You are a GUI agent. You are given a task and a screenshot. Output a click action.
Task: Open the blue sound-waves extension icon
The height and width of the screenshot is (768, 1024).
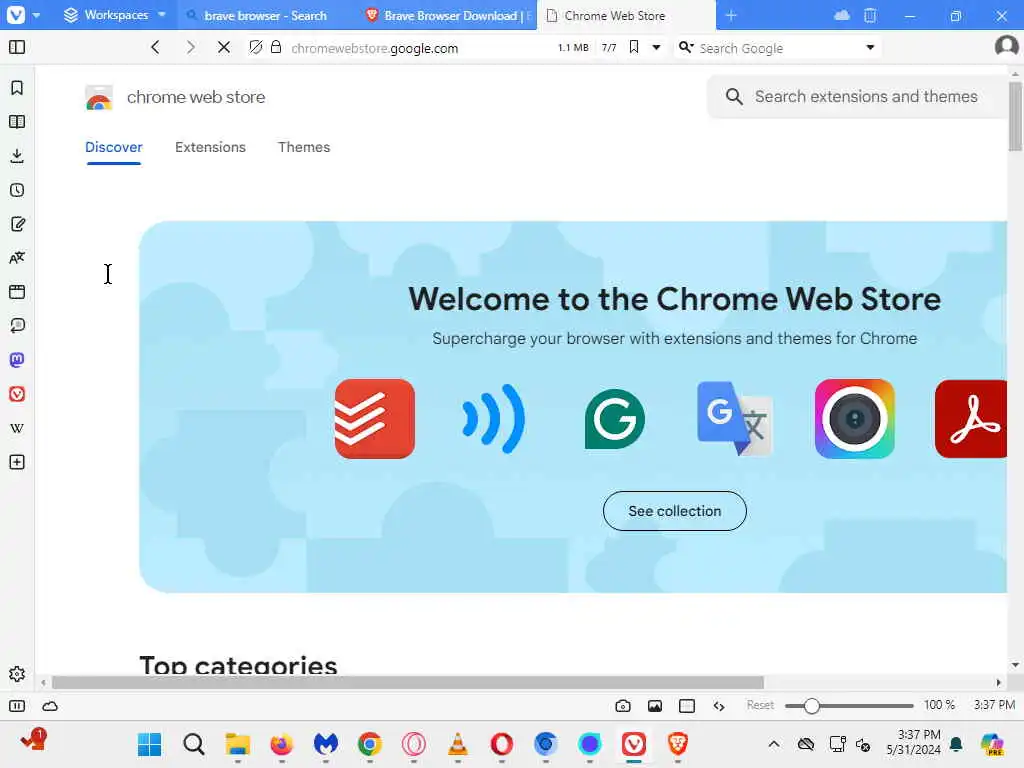click(x=494, y=419)
